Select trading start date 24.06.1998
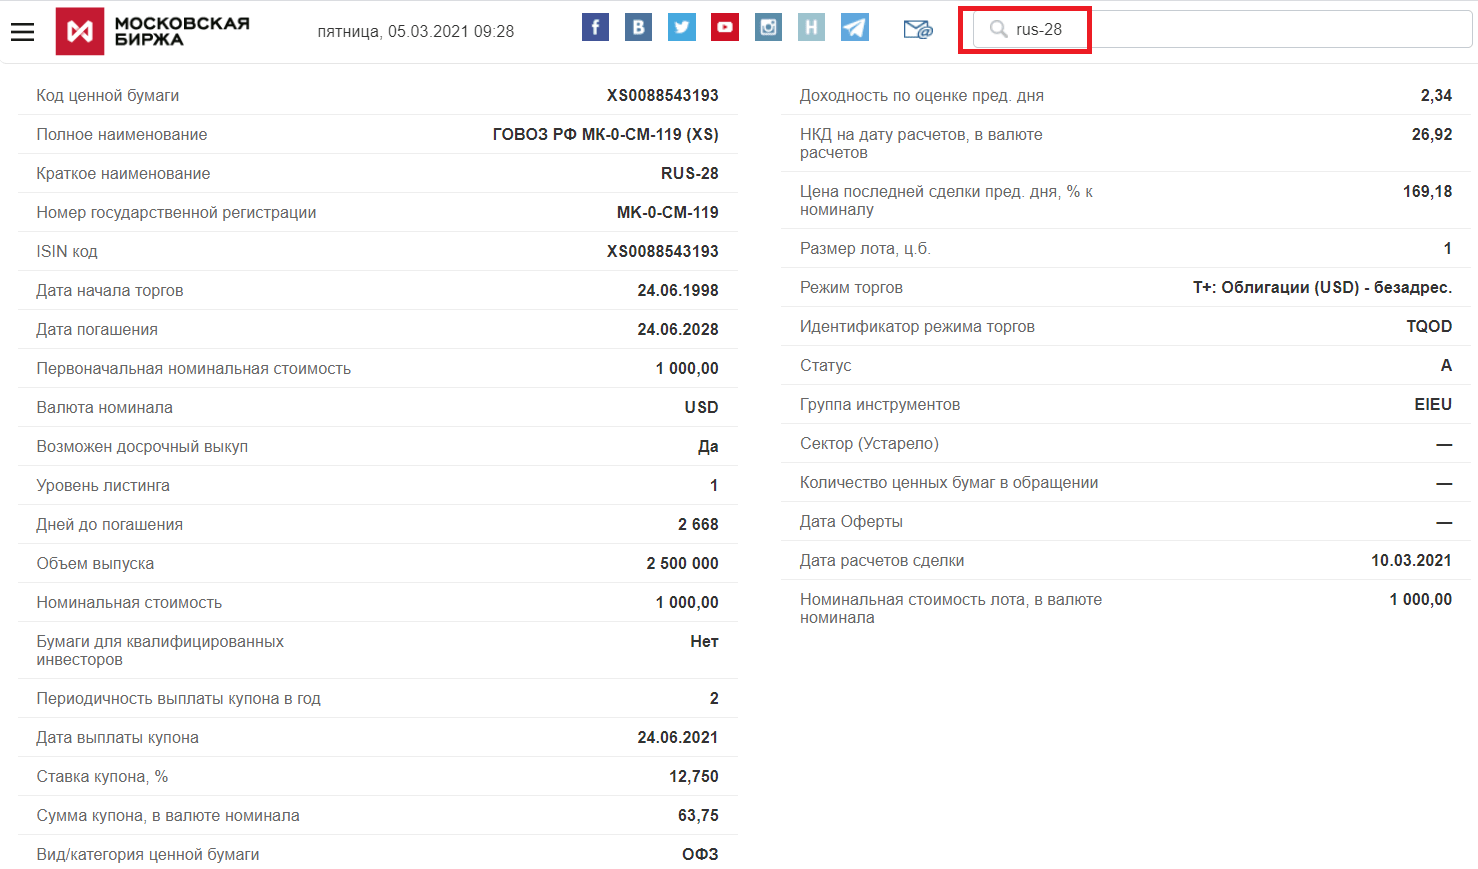1478x869 pixels. click(x=678, y=290)
